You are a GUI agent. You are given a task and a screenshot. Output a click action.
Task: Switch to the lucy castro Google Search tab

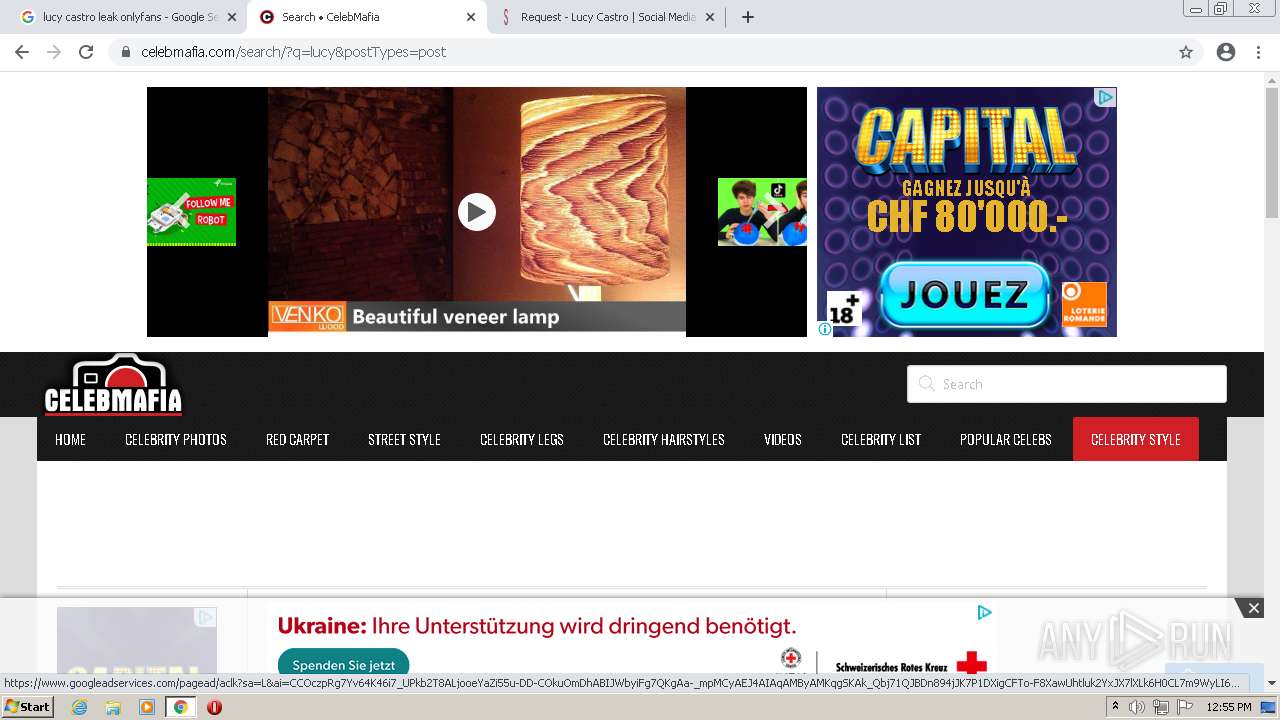[x=128, y=17]
